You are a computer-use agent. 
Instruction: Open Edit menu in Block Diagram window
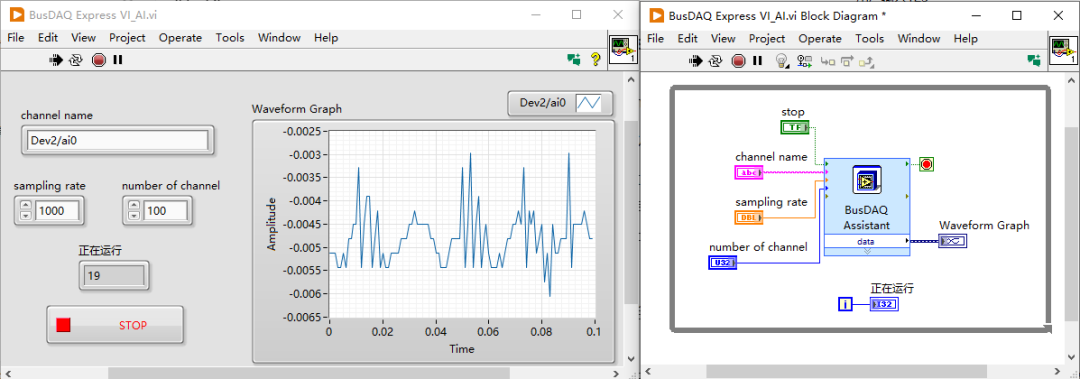pyautogui.click(x=687, y=39)
